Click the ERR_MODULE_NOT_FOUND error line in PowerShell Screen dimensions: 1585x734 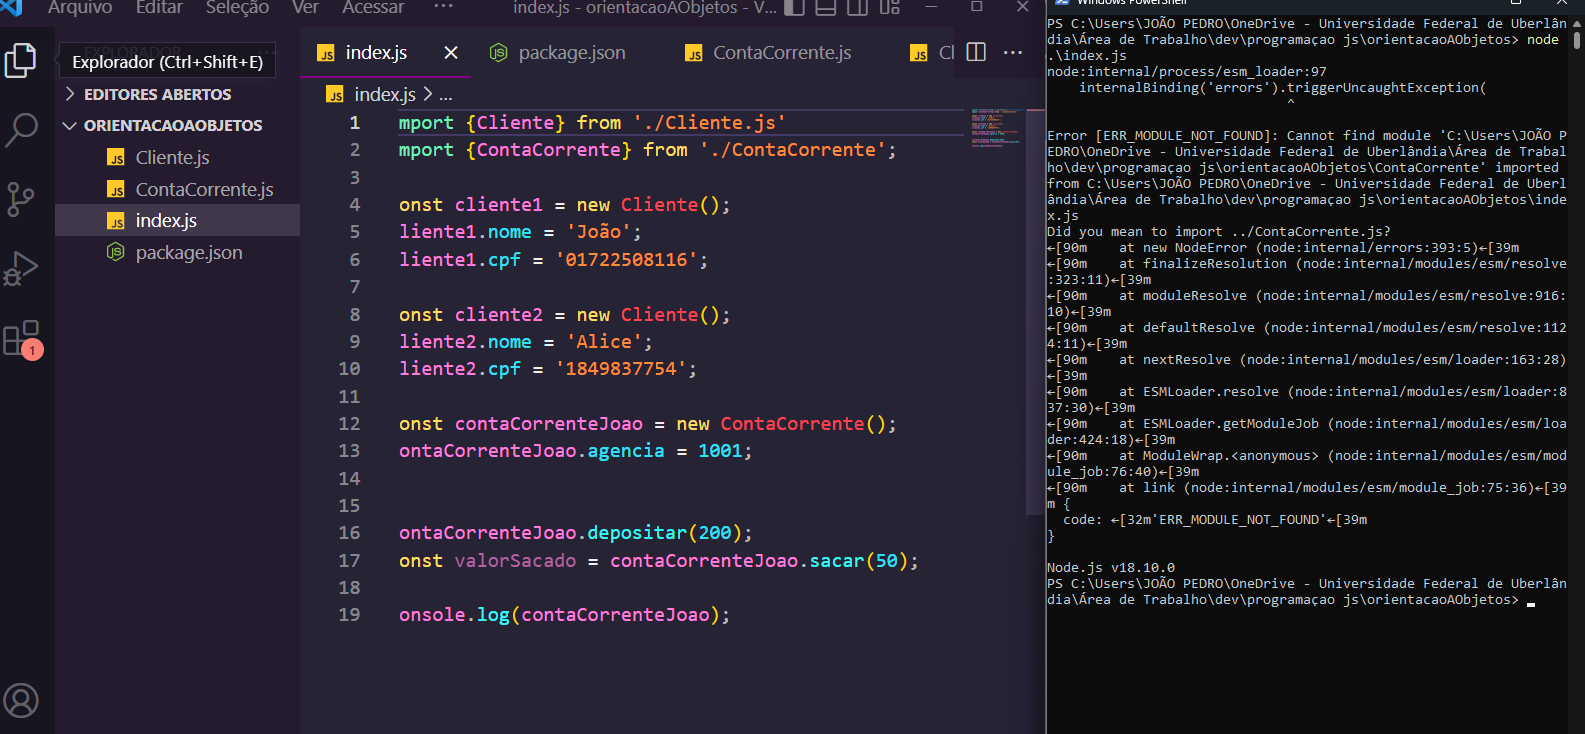pos(1307,176)
